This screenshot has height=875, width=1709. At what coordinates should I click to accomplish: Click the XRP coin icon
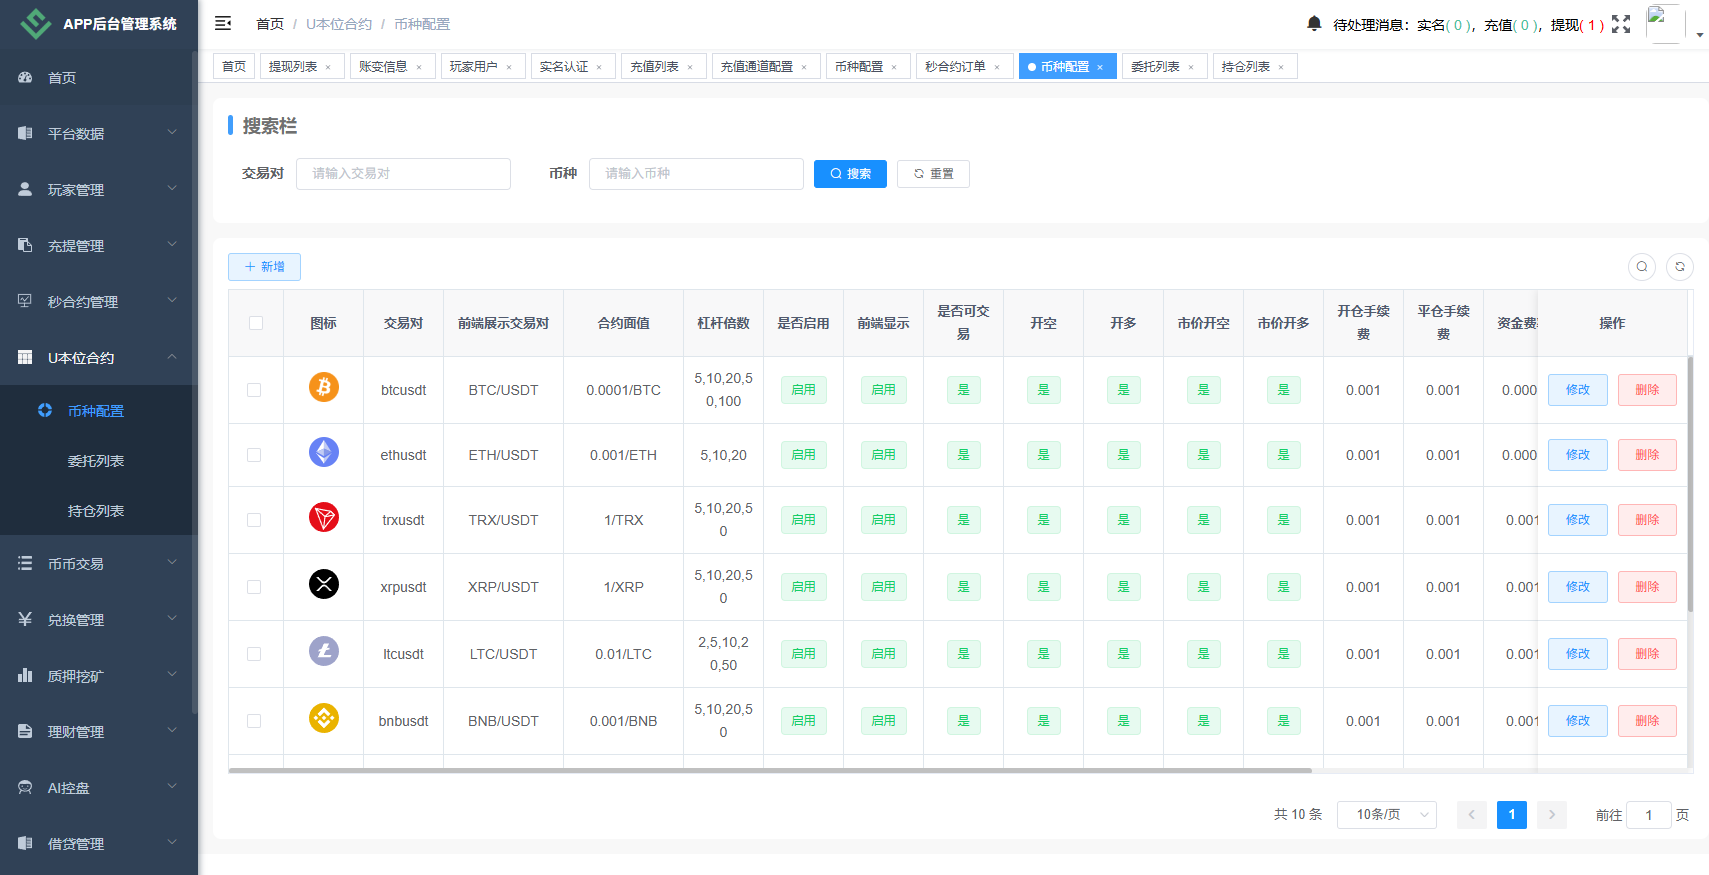tap(323, 585)
